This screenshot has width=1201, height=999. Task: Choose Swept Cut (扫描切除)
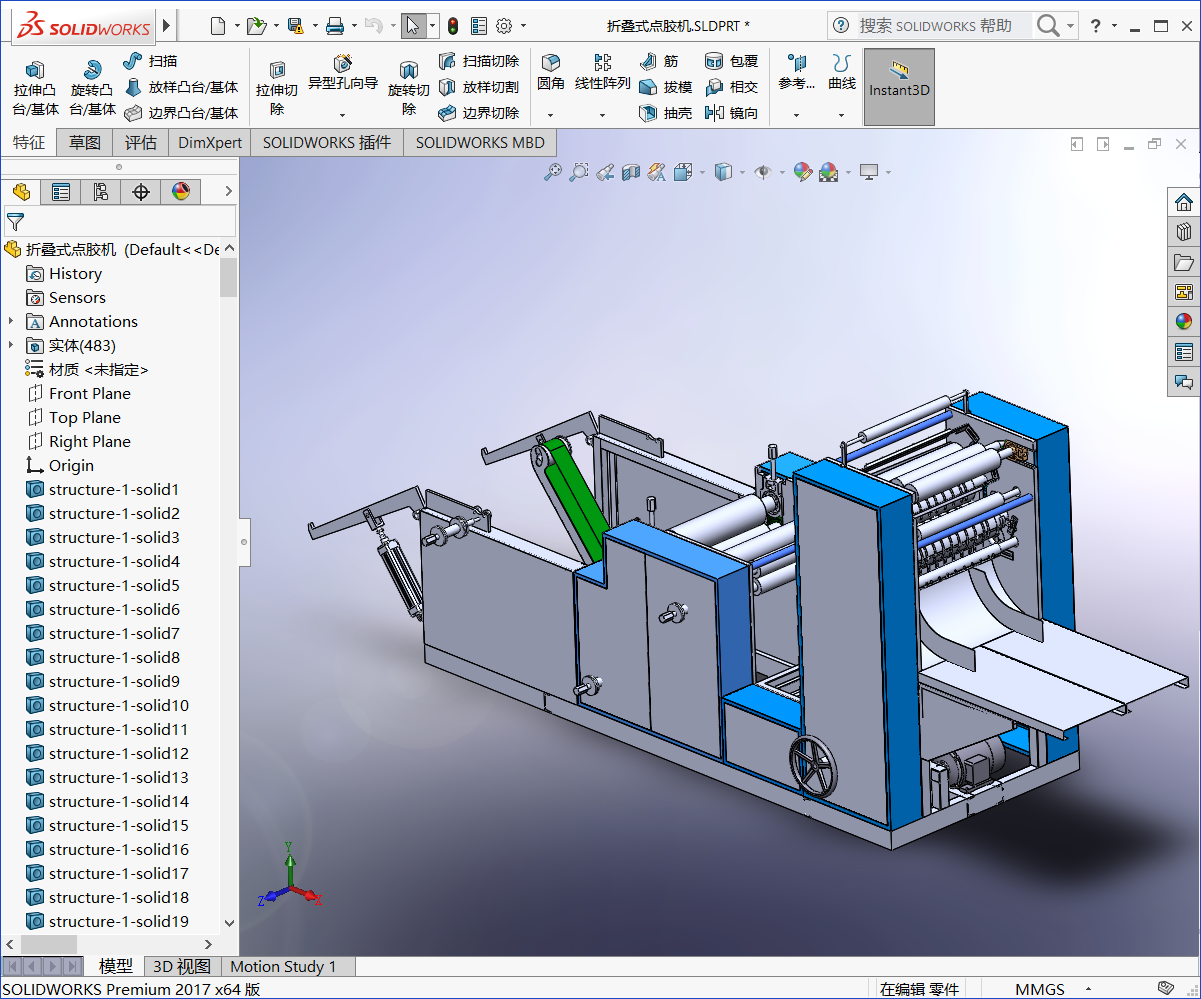[479, 61]
